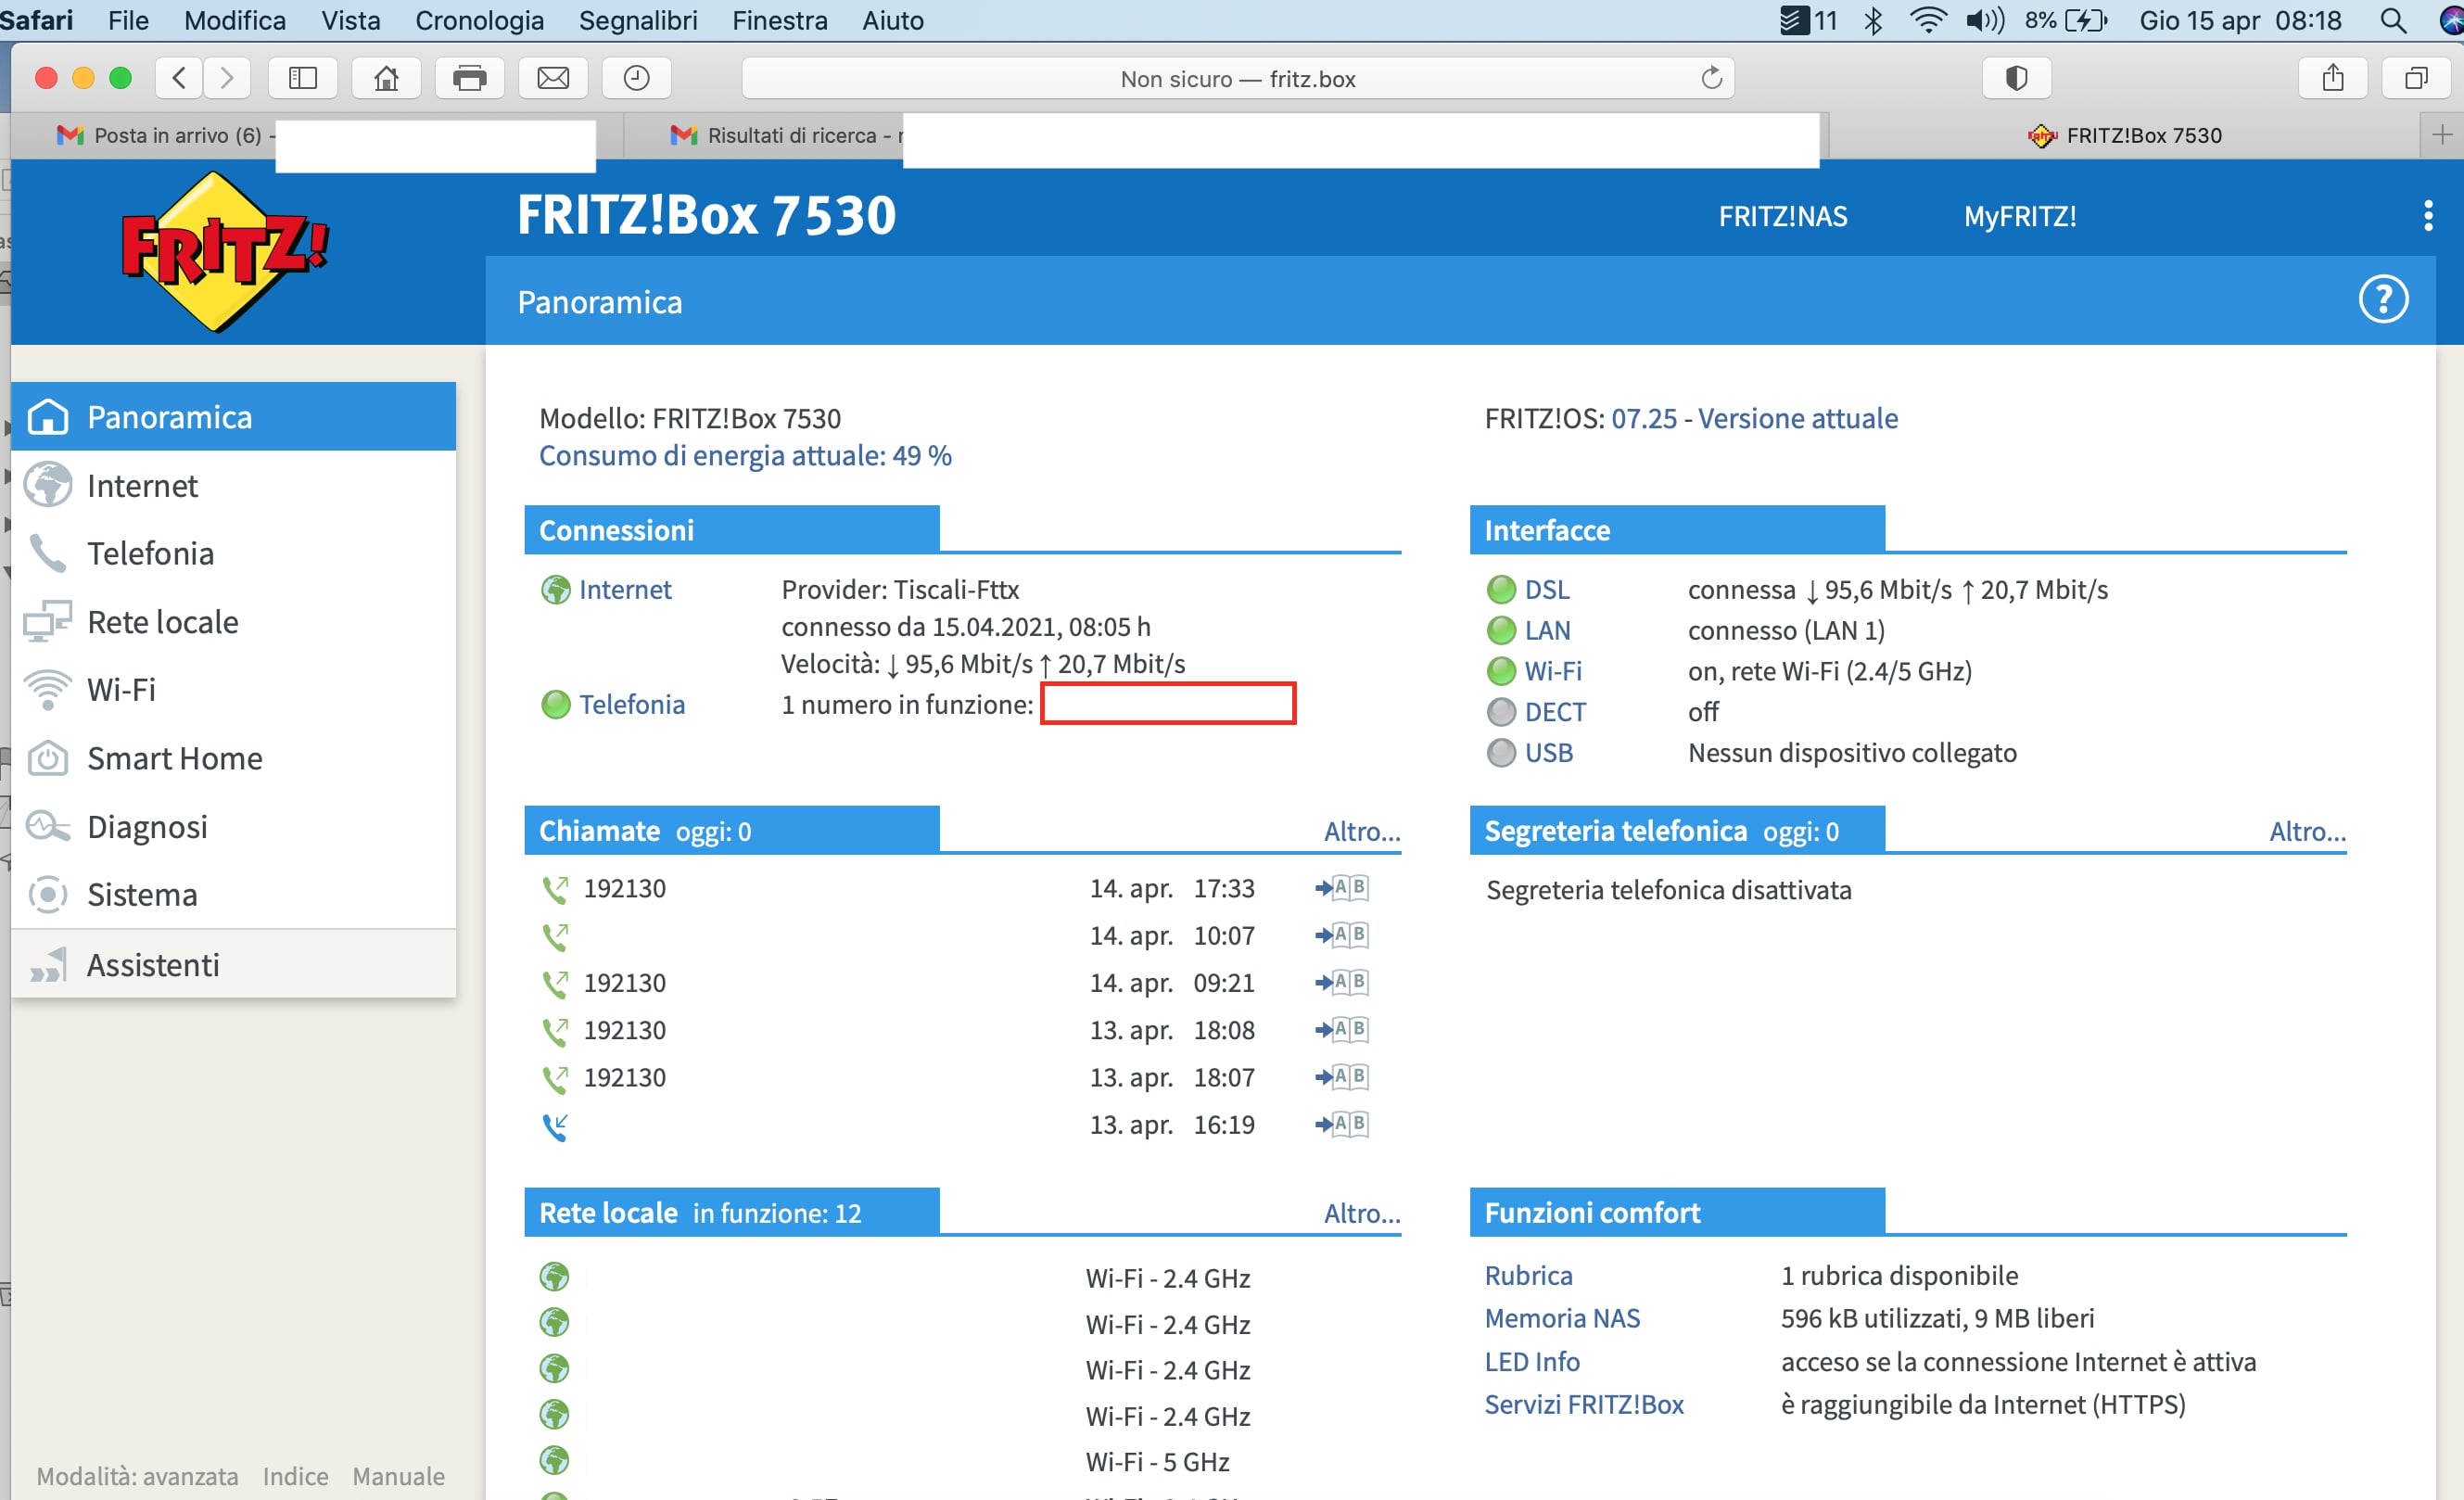This screenshot has width=2464, height=1500.
Task: Add 13. apr. 16:19 caller to phonebook
Action: tap(1342, 1124)
